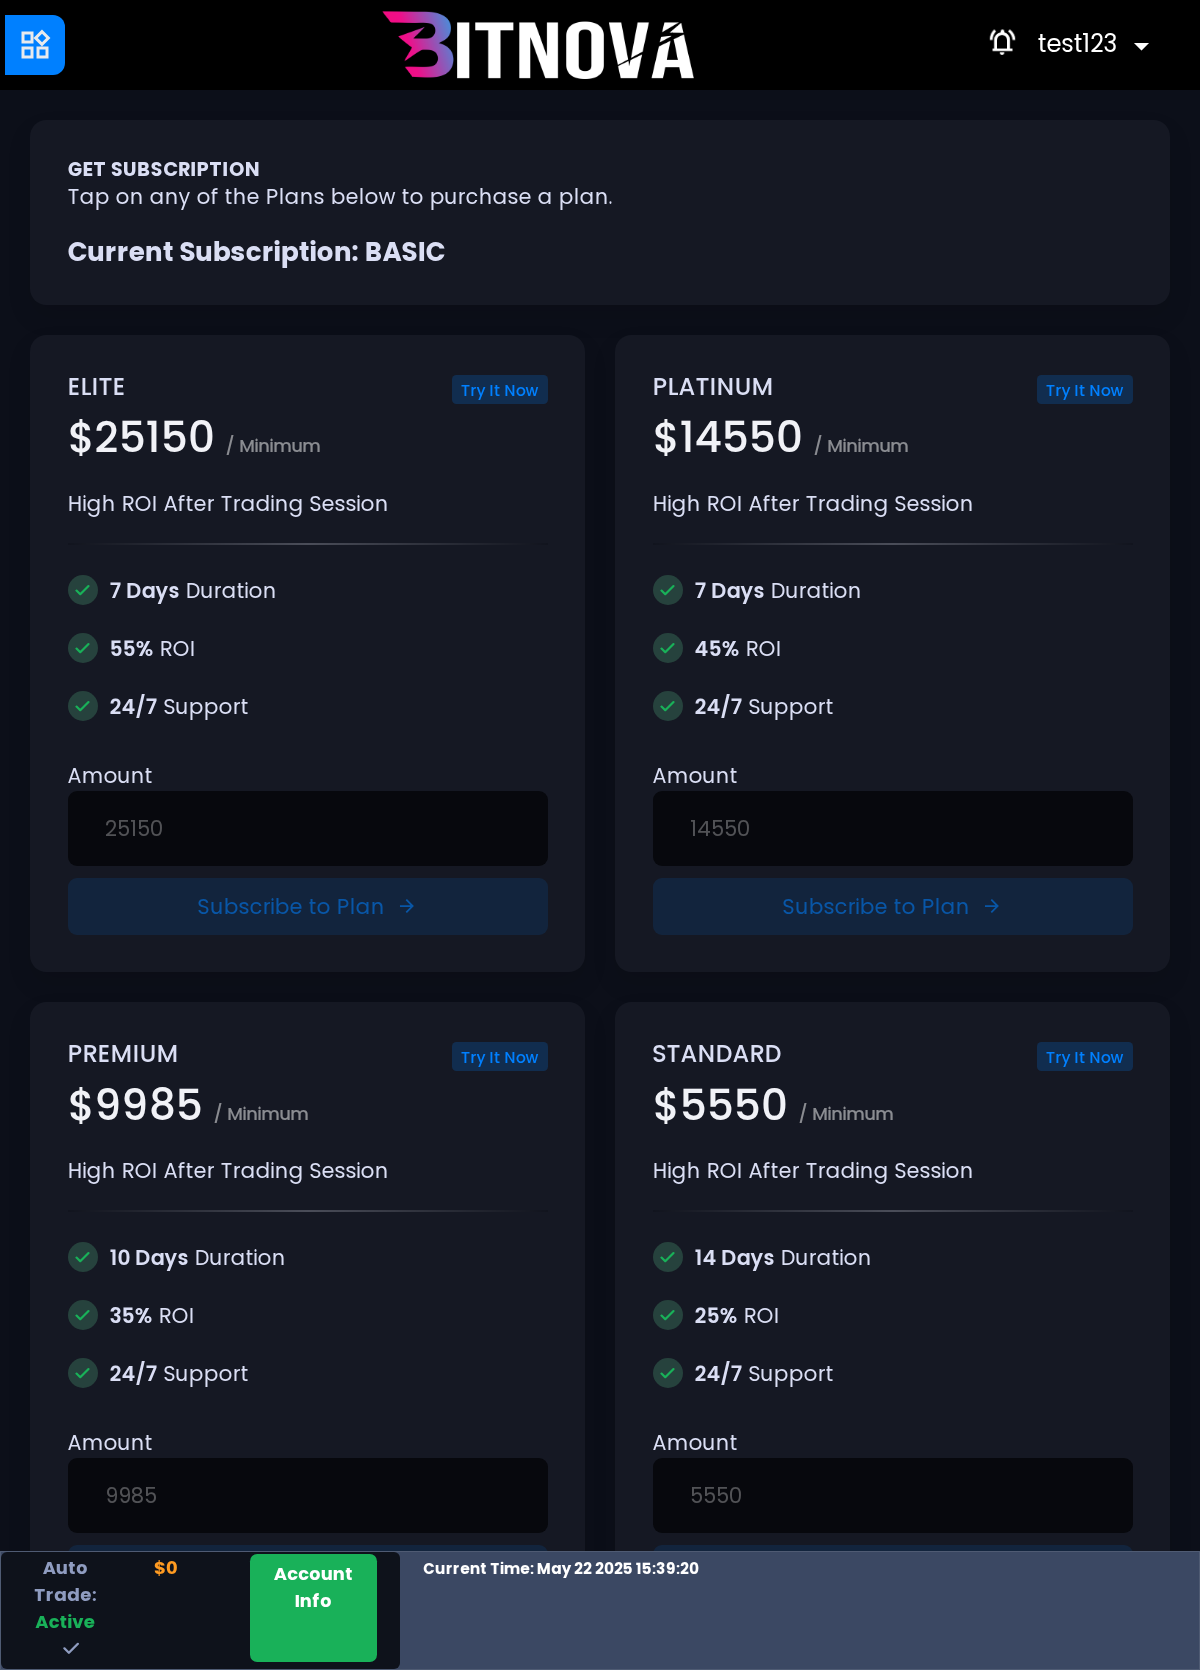Subscribe to the PLATINUM plan

pos(893,906)
